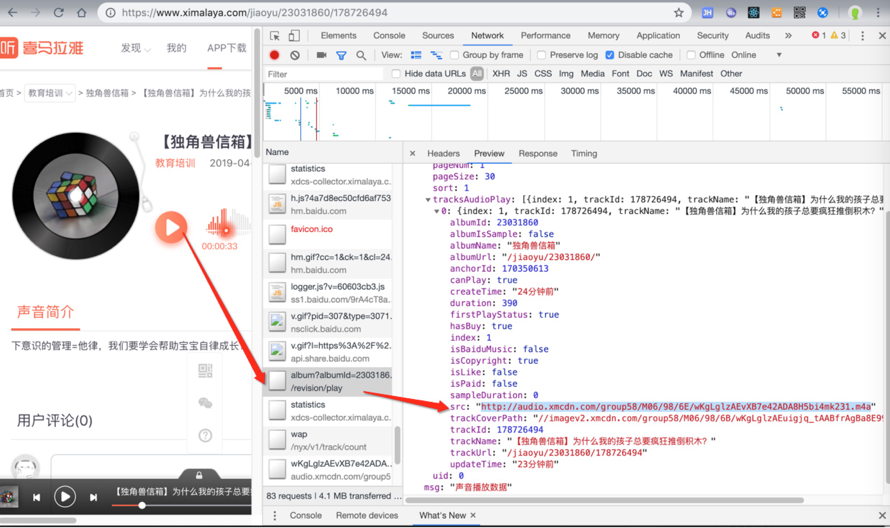Click the bottom player progress slider handle

(x=142, y=505)
